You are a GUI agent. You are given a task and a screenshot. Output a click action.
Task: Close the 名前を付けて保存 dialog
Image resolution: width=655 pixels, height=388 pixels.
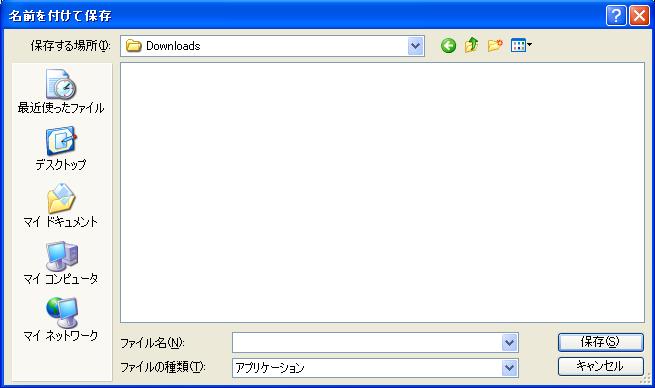639,16
